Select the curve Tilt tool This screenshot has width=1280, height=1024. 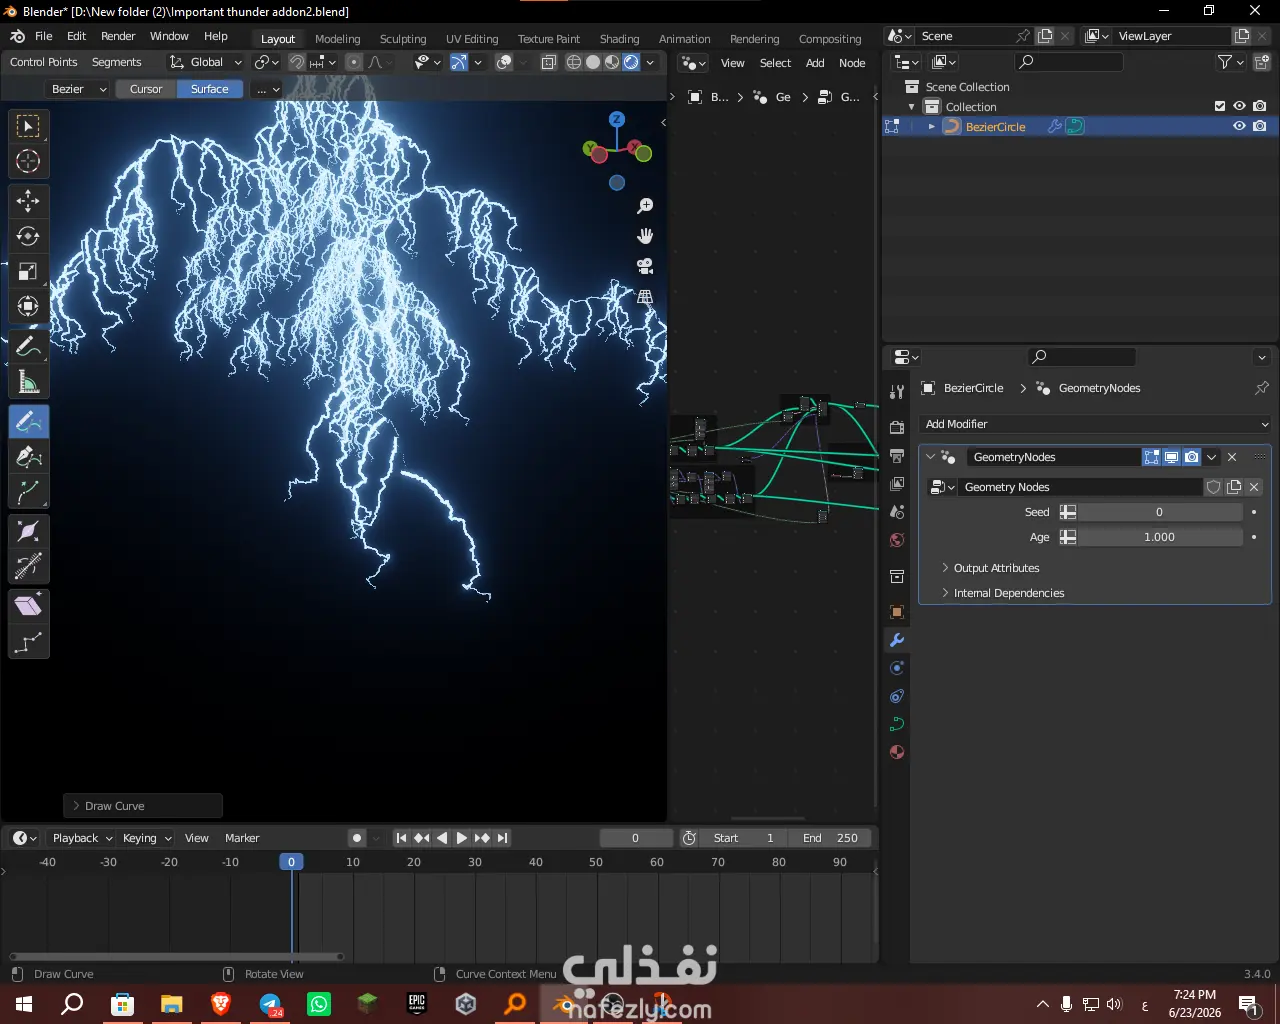click(28, 566)
